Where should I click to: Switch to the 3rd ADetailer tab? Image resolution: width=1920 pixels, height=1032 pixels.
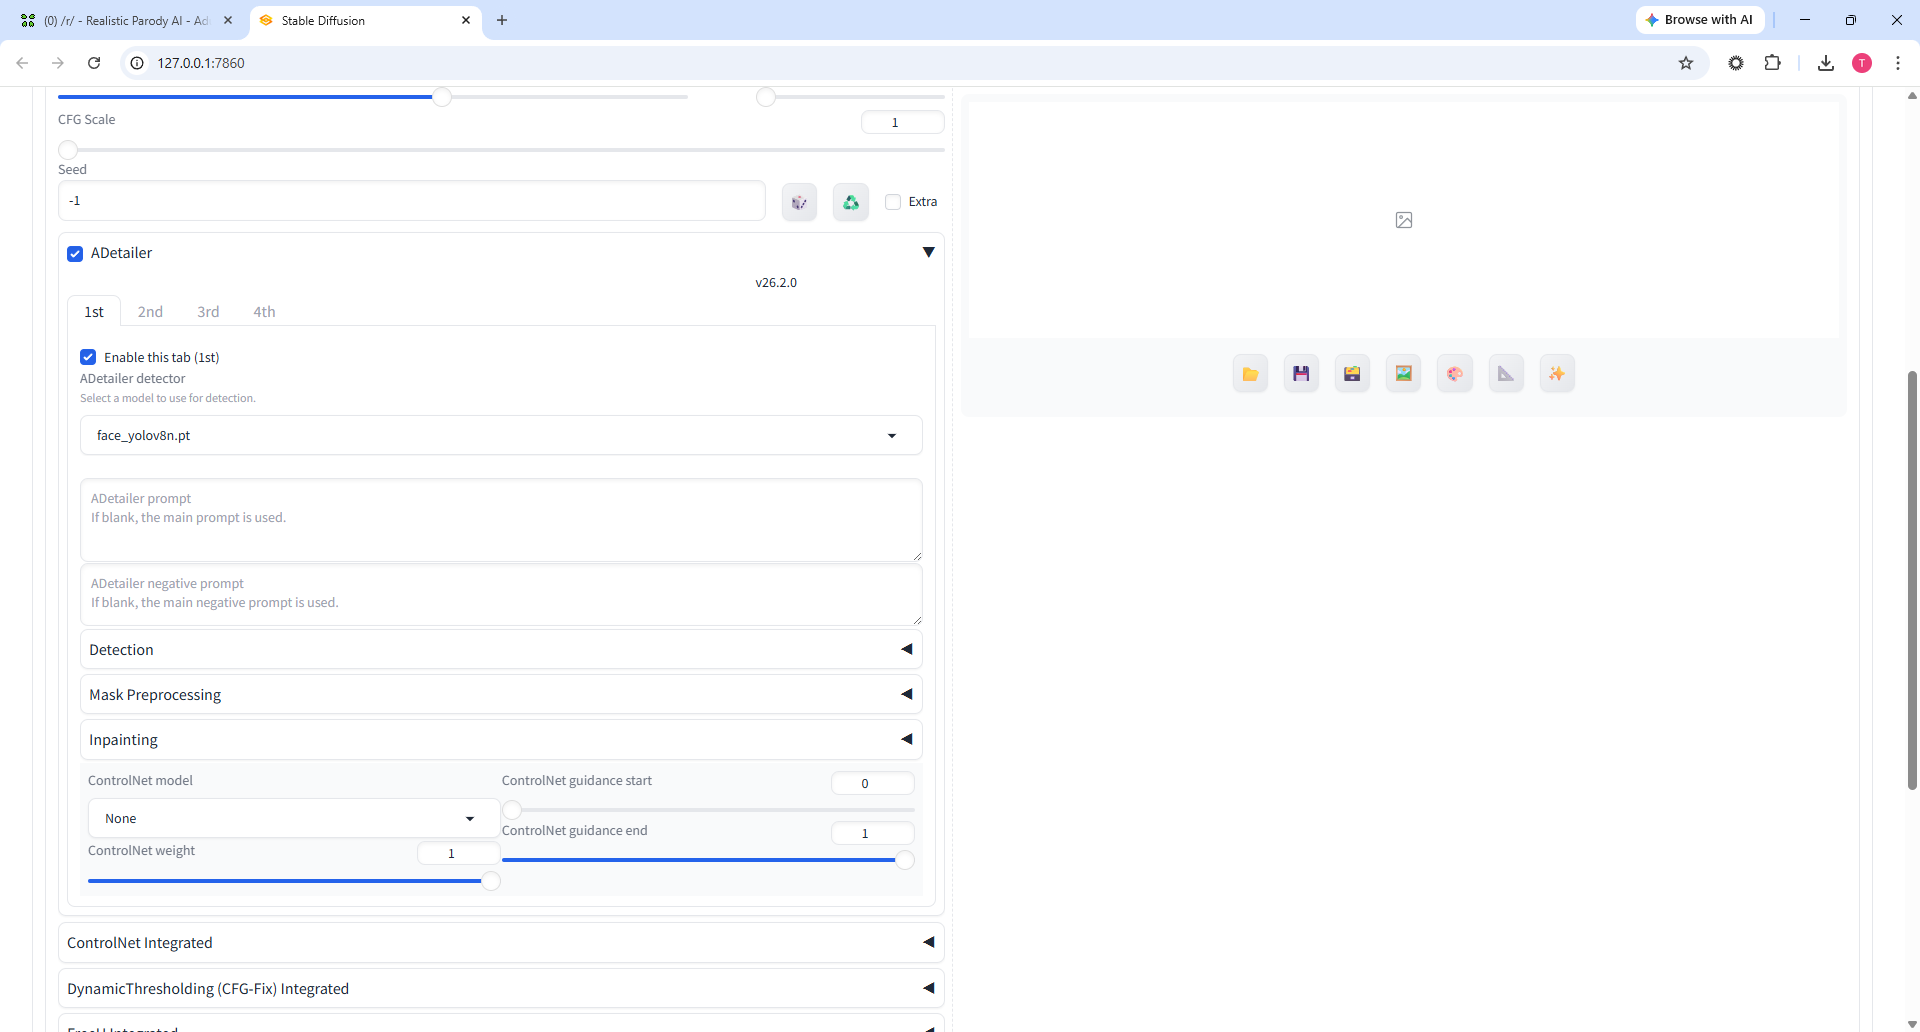(208, 312)
